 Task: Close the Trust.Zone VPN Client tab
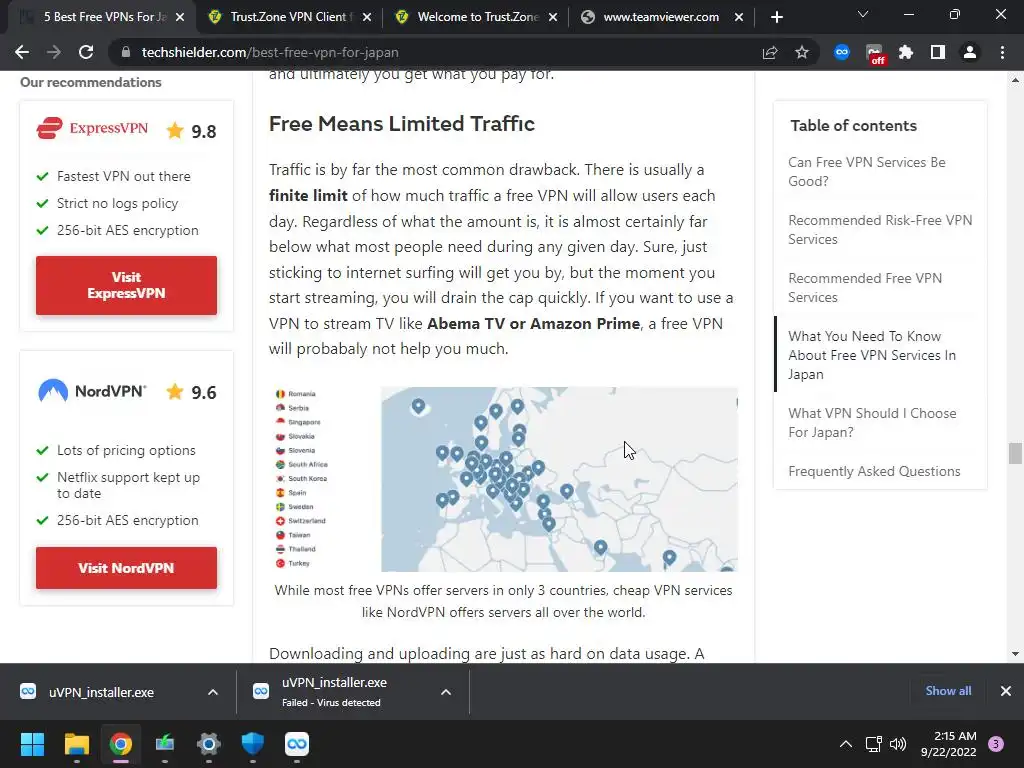click(367, 17)
